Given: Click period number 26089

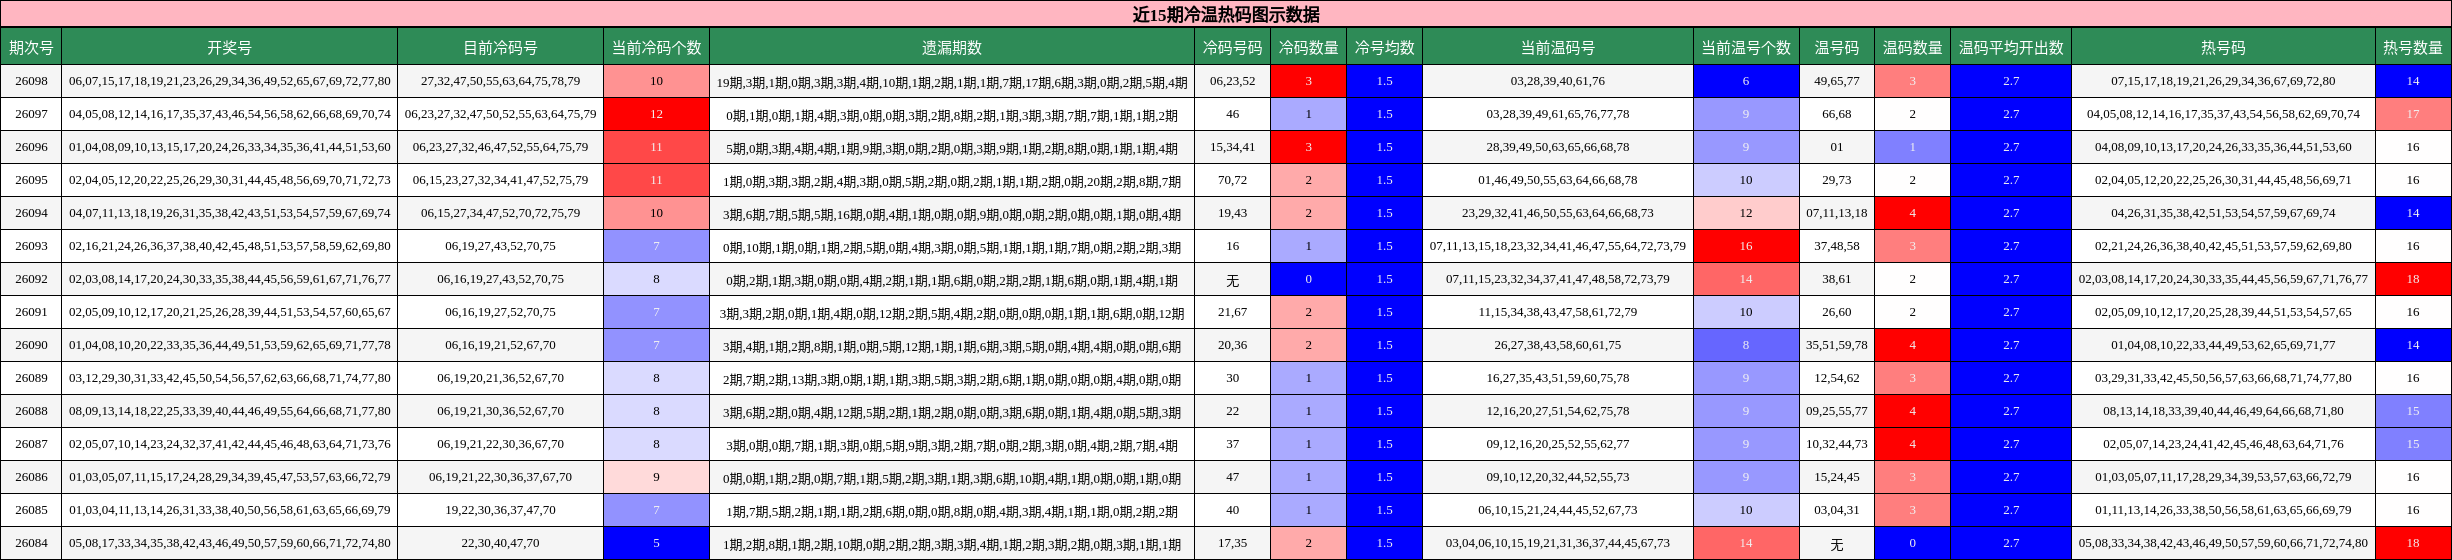Looking at the screenshot, I should [x=31, y=378].
